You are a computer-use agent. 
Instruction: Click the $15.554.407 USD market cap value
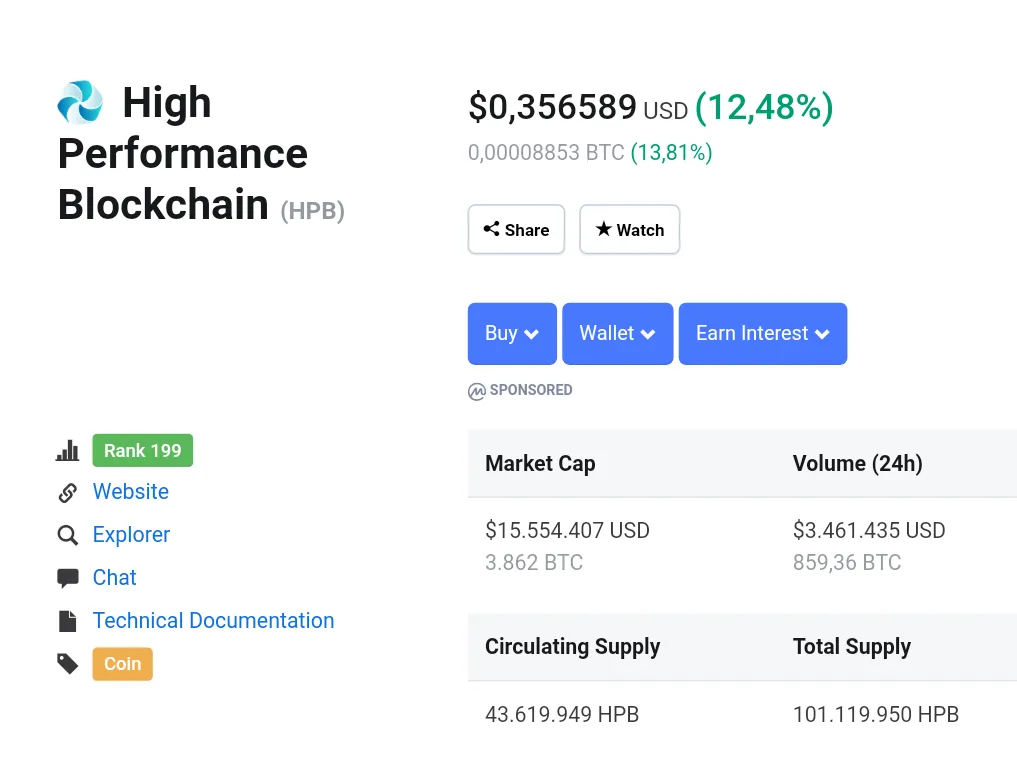[568, 530]
